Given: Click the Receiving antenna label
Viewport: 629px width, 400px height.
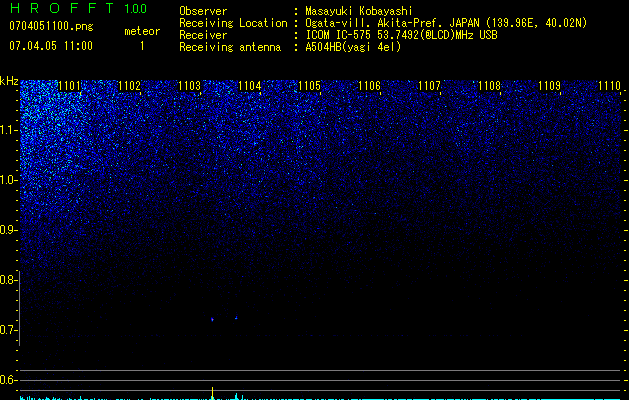Looking at the screenshot, I should [230, 47].
